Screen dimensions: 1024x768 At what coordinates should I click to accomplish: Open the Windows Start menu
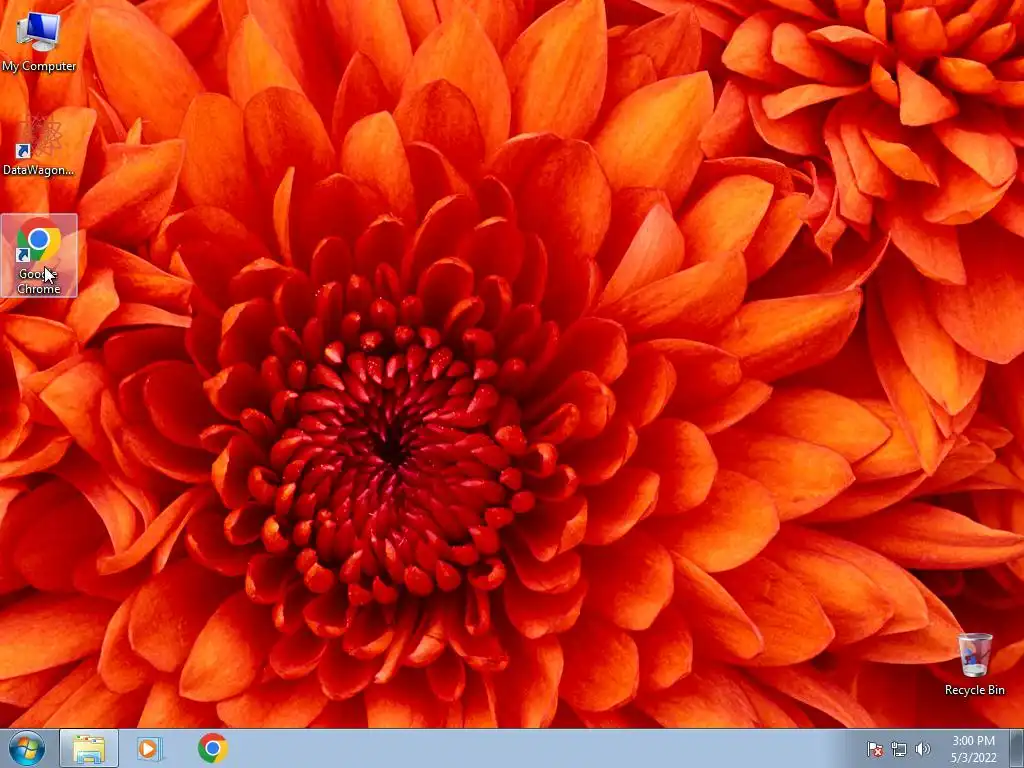pyautogui.click(x=27, y=748)
